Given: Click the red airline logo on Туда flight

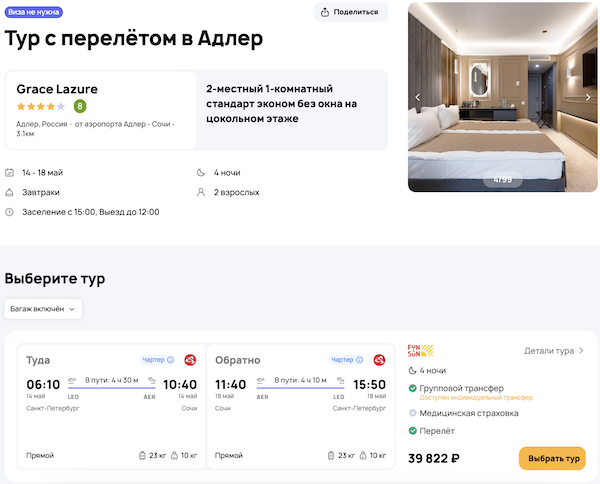Looking at the screenshot, I should point(191,360).
